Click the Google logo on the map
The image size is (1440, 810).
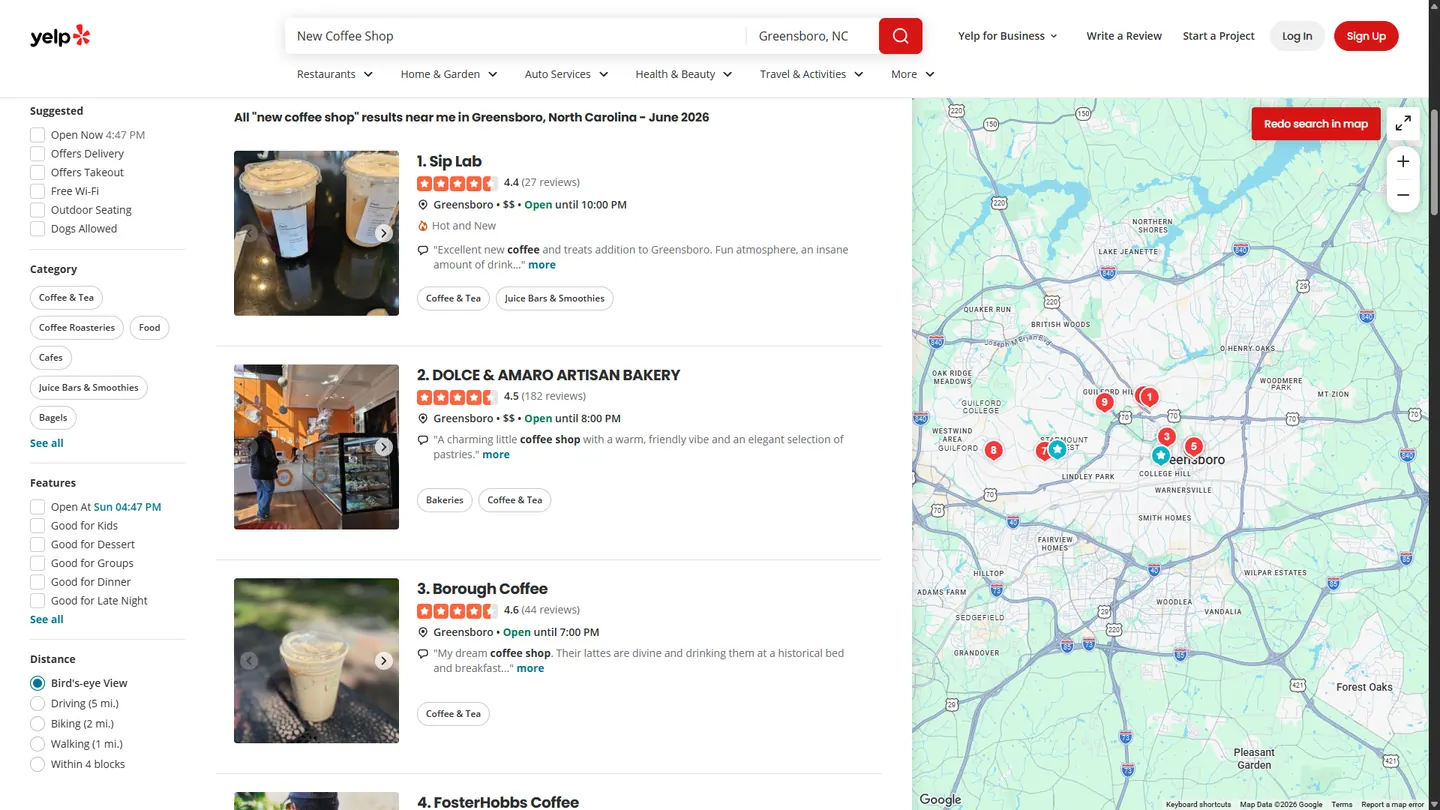coord(940,799)
